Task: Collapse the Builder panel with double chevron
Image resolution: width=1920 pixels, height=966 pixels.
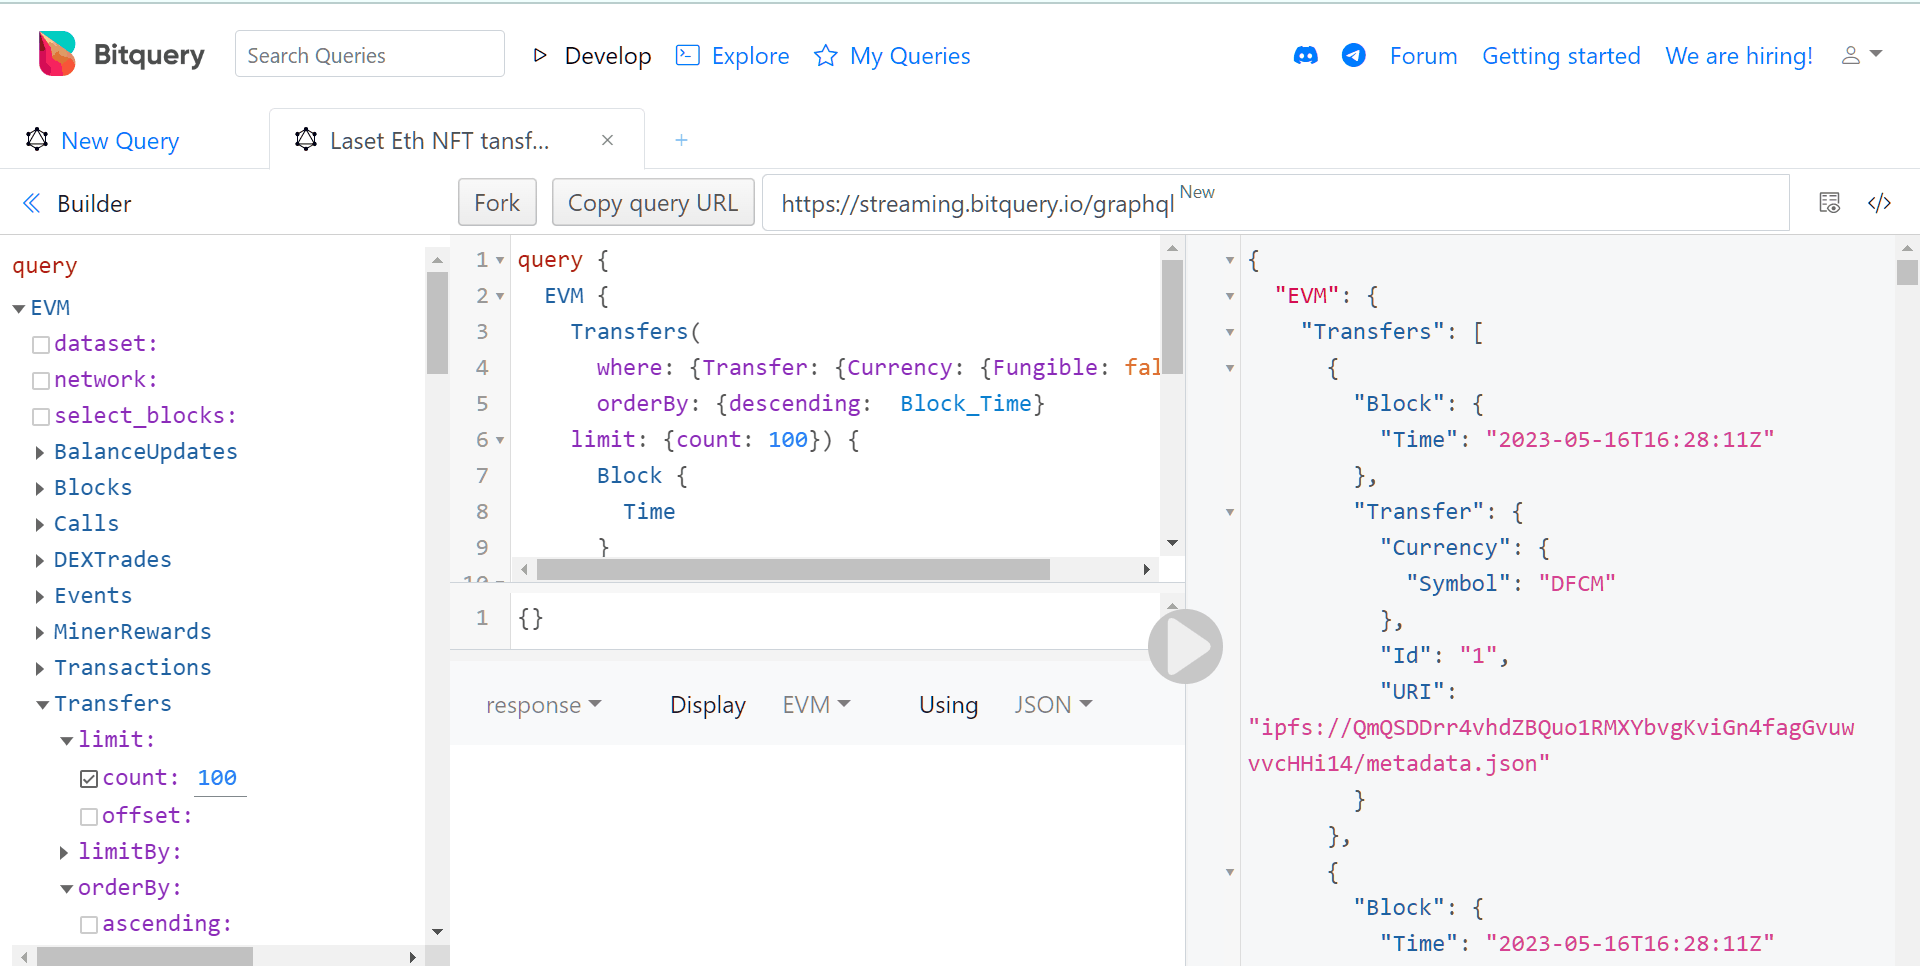Action: [32, 203]
